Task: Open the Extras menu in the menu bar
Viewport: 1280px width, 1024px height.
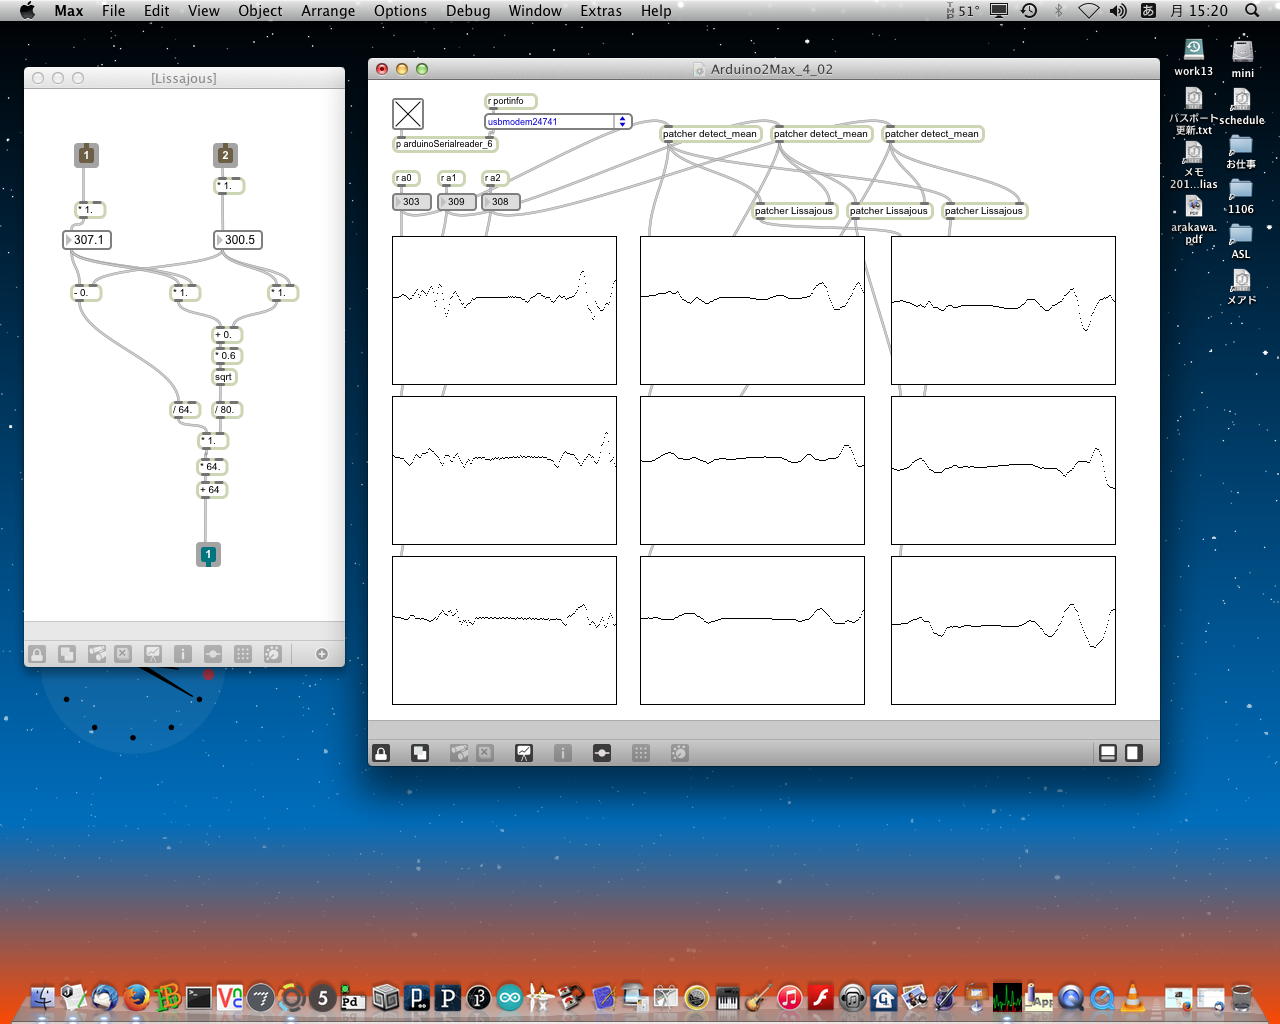Action: click(600, 11)
